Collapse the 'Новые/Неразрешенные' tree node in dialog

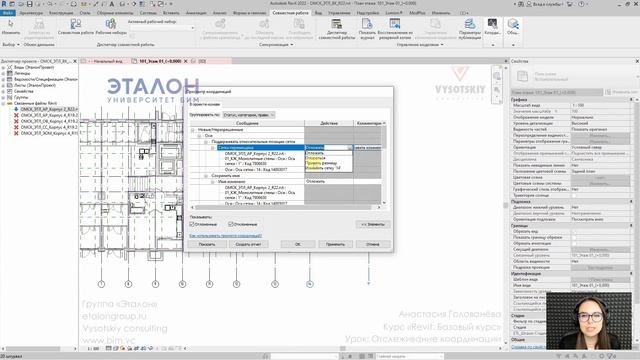[x=193, y=130]
